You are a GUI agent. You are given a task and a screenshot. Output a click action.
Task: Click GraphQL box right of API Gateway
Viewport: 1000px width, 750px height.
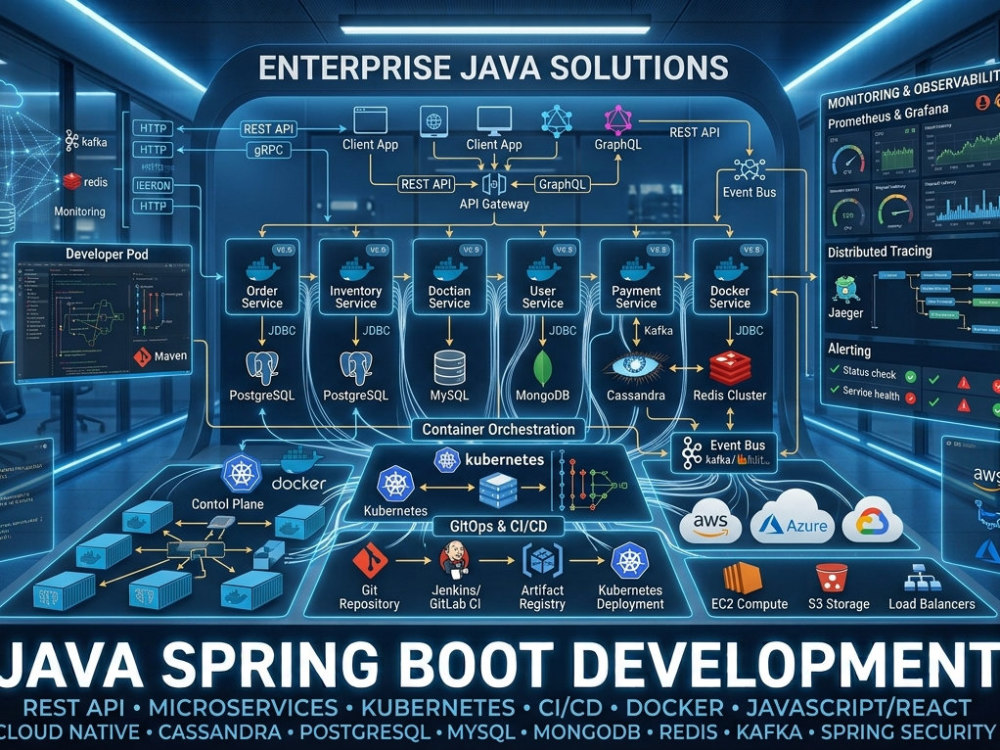(x=561, y=185)
